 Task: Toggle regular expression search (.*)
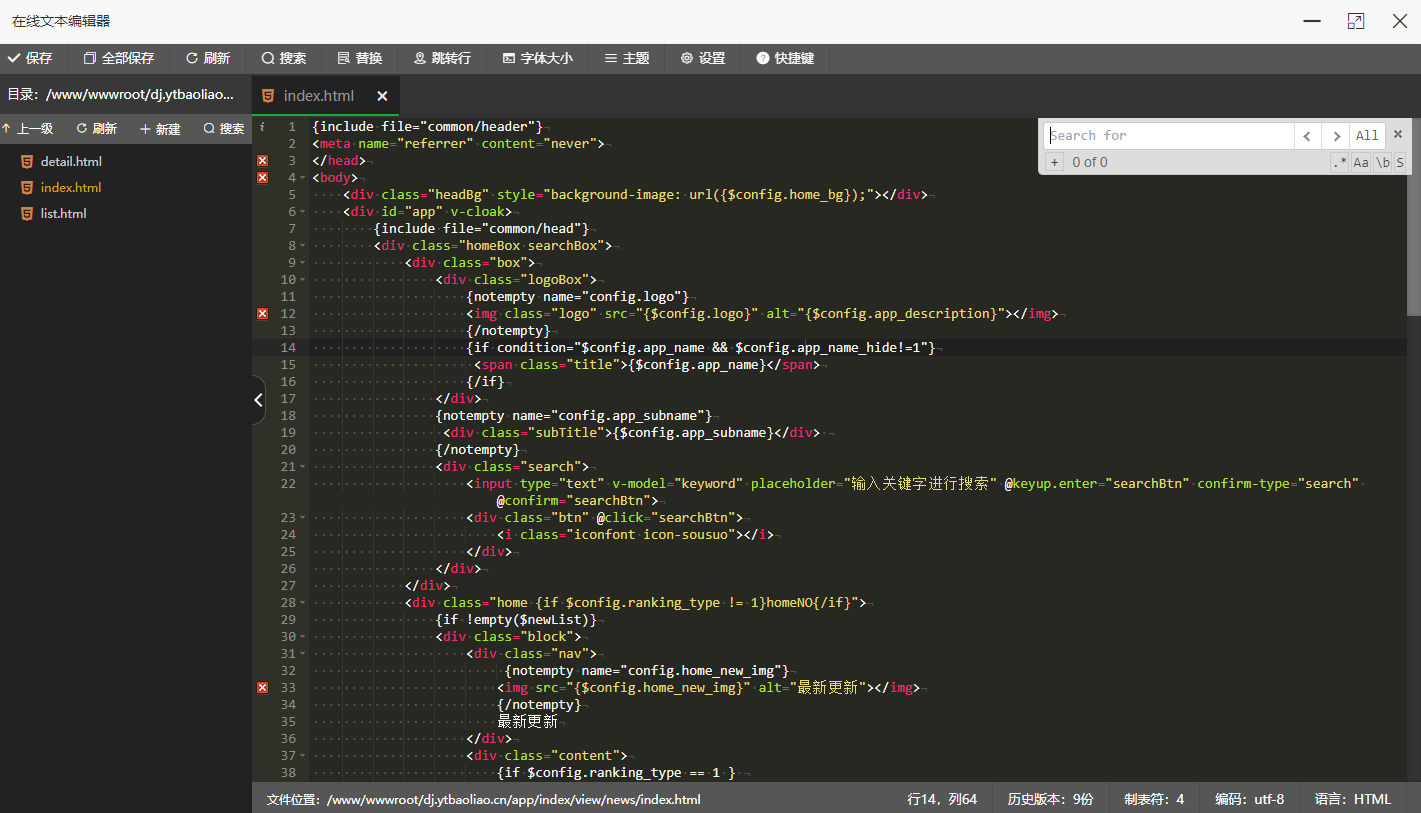pos(1340,162)
